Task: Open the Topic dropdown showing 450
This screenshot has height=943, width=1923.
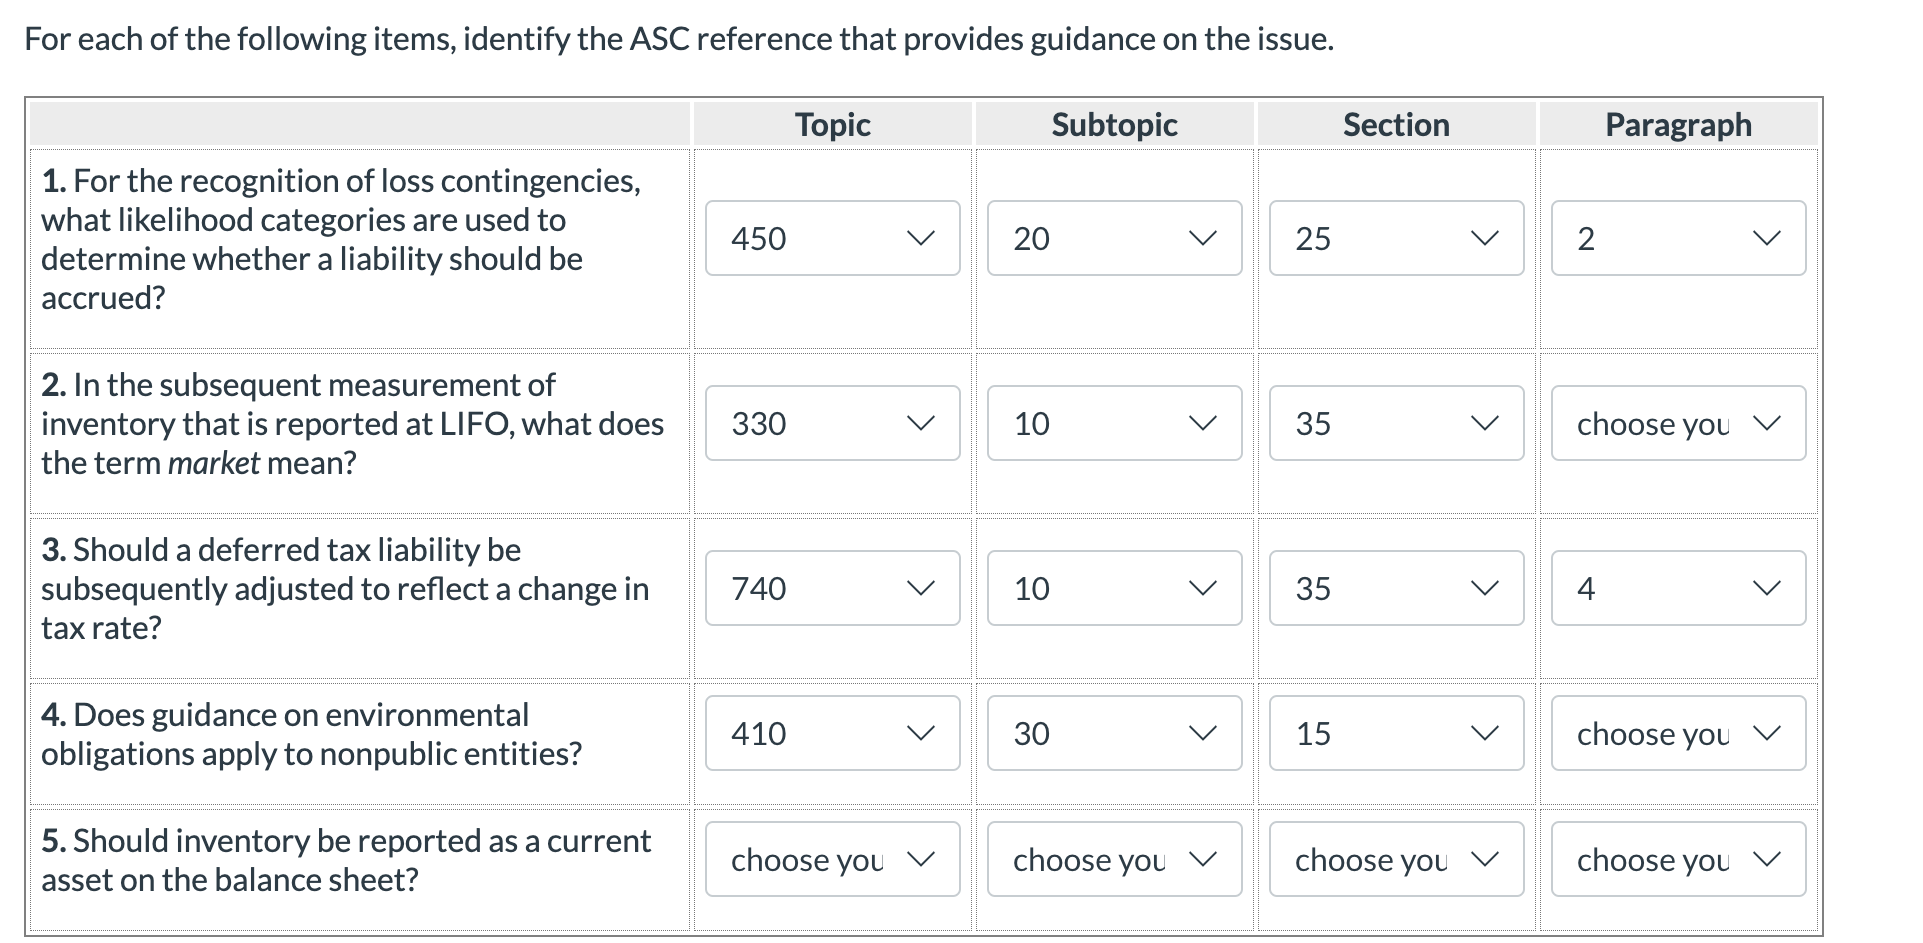Action: coord(831,238)
